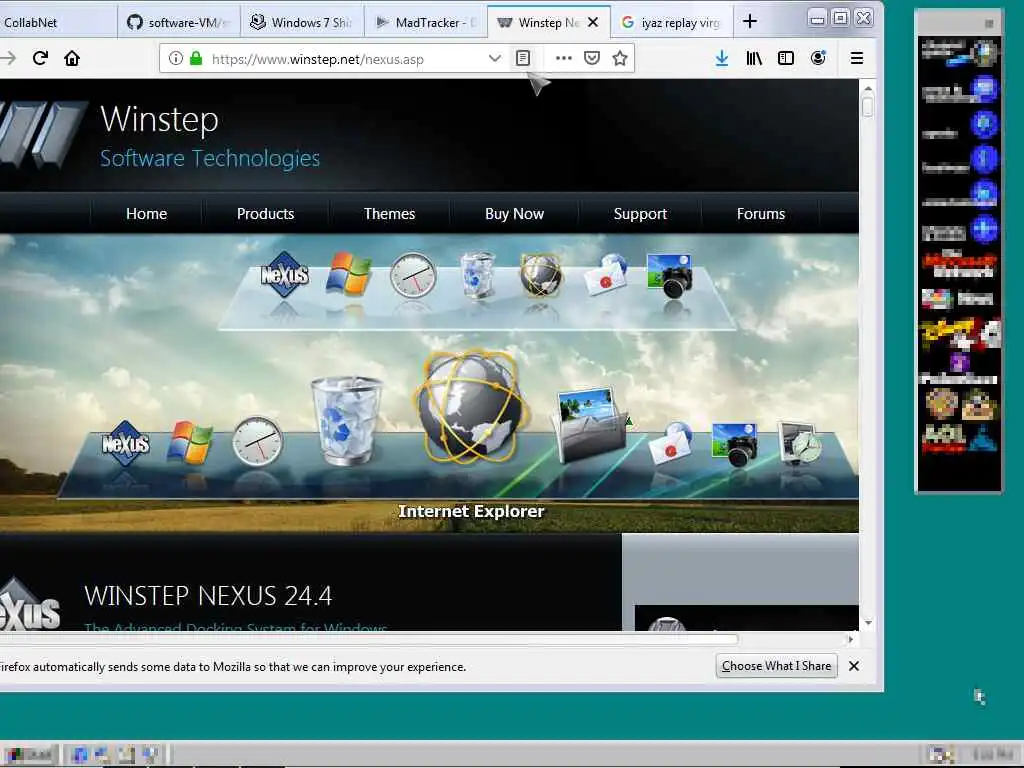Click the system tray icon on taskbar
The image size is (1024, 768).
click(941, 754)
